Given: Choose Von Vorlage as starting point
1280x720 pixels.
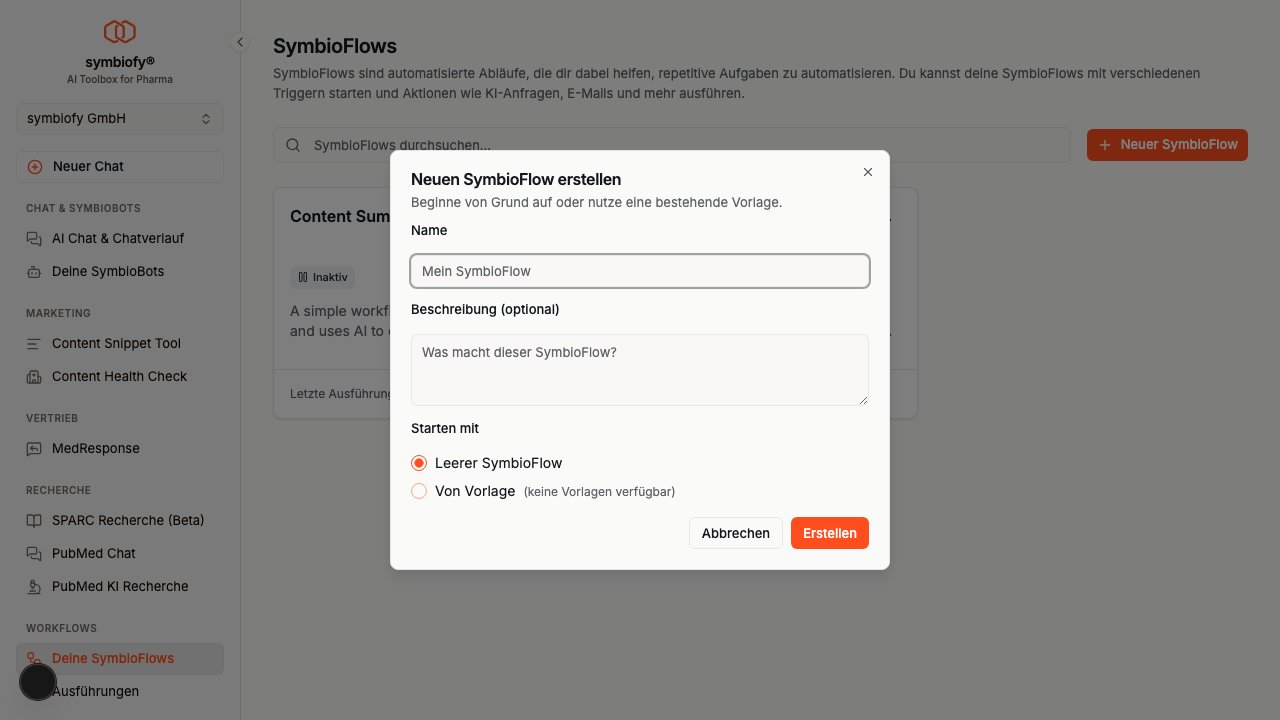Looking at the screenshot, I should click(419, 491).
